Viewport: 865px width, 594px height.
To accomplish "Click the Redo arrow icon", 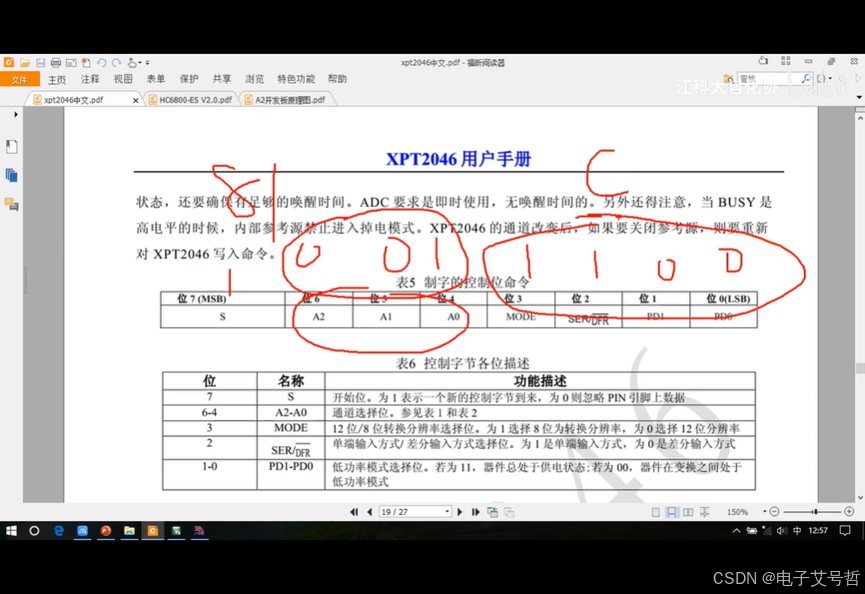I will [116, 63].
